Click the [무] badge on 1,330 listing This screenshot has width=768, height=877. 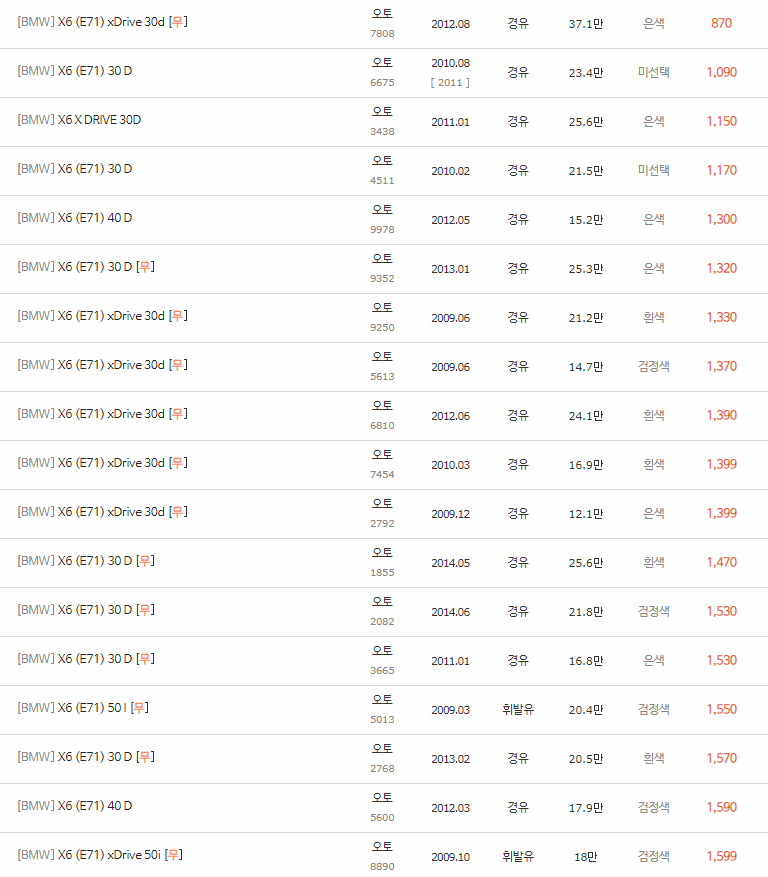point(178,316)
